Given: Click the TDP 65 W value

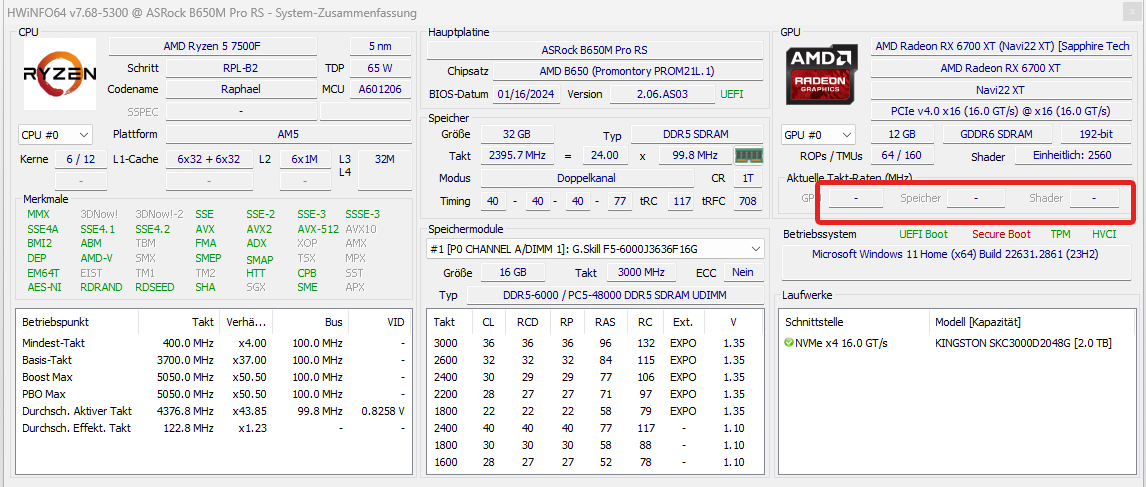Looking at the screenshot, I should [x=379, y=68].
